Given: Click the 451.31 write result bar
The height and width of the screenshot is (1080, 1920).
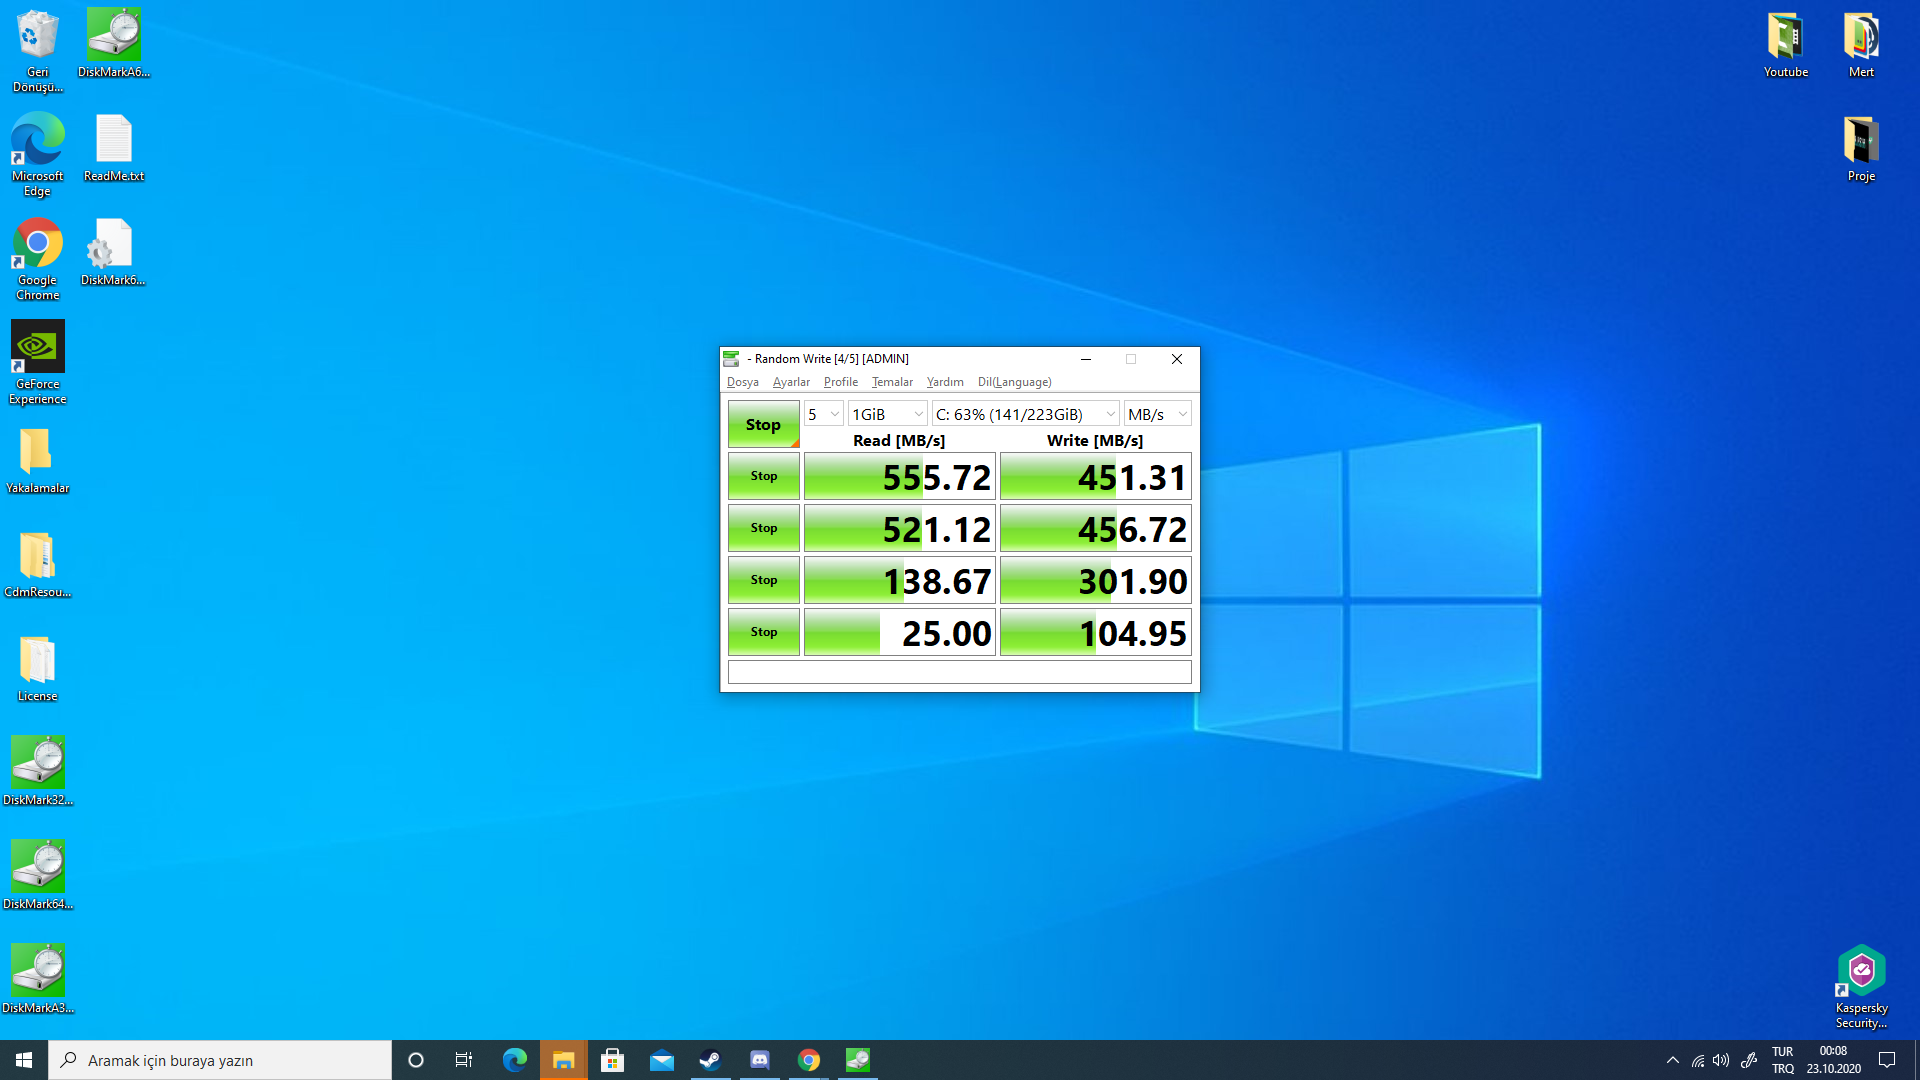Looking at the screenshot, I should pos(1096,477).
